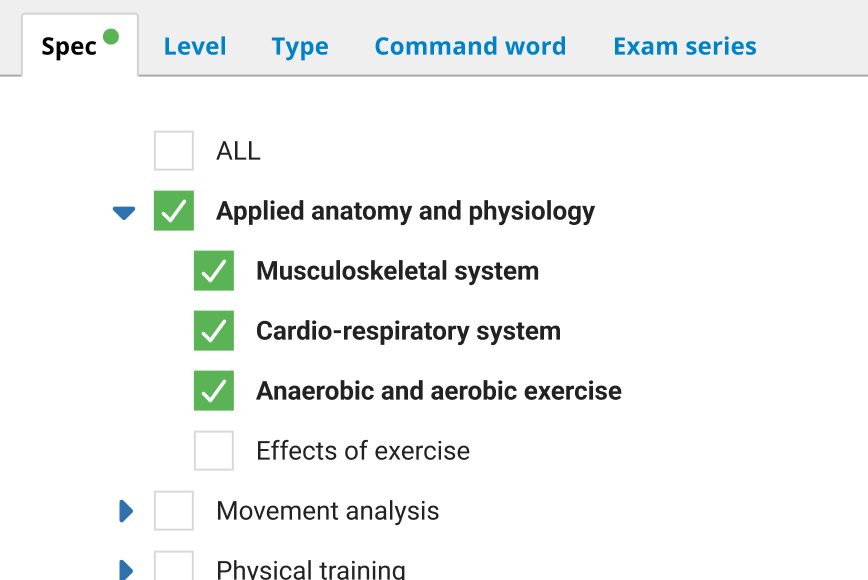Image resolution: width=868 pixels, height=580 pixels.
Task: Expand the Movement analysis section arrow
Action: pyautogui.click(x=126, y=511)
